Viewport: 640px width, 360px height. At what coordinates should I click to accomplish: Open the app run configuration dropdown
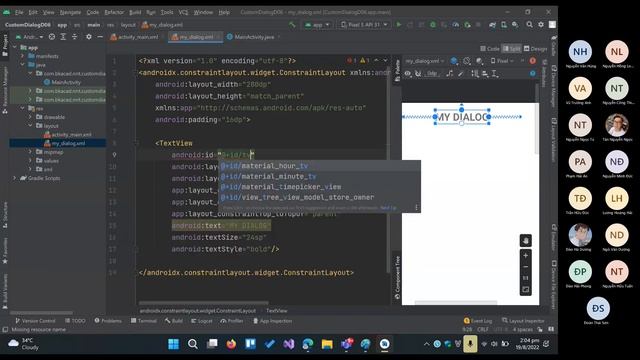point(317,25)
